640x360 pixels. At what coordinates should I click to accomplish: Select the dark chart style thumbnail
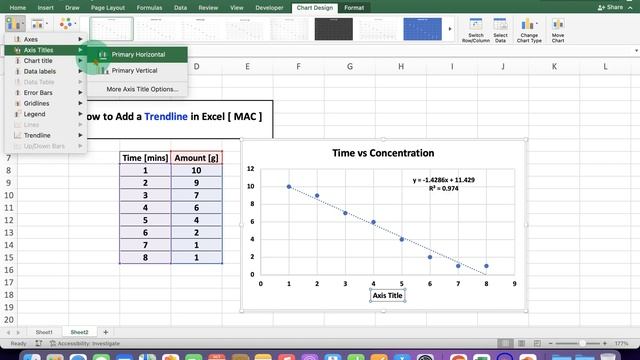333,29
